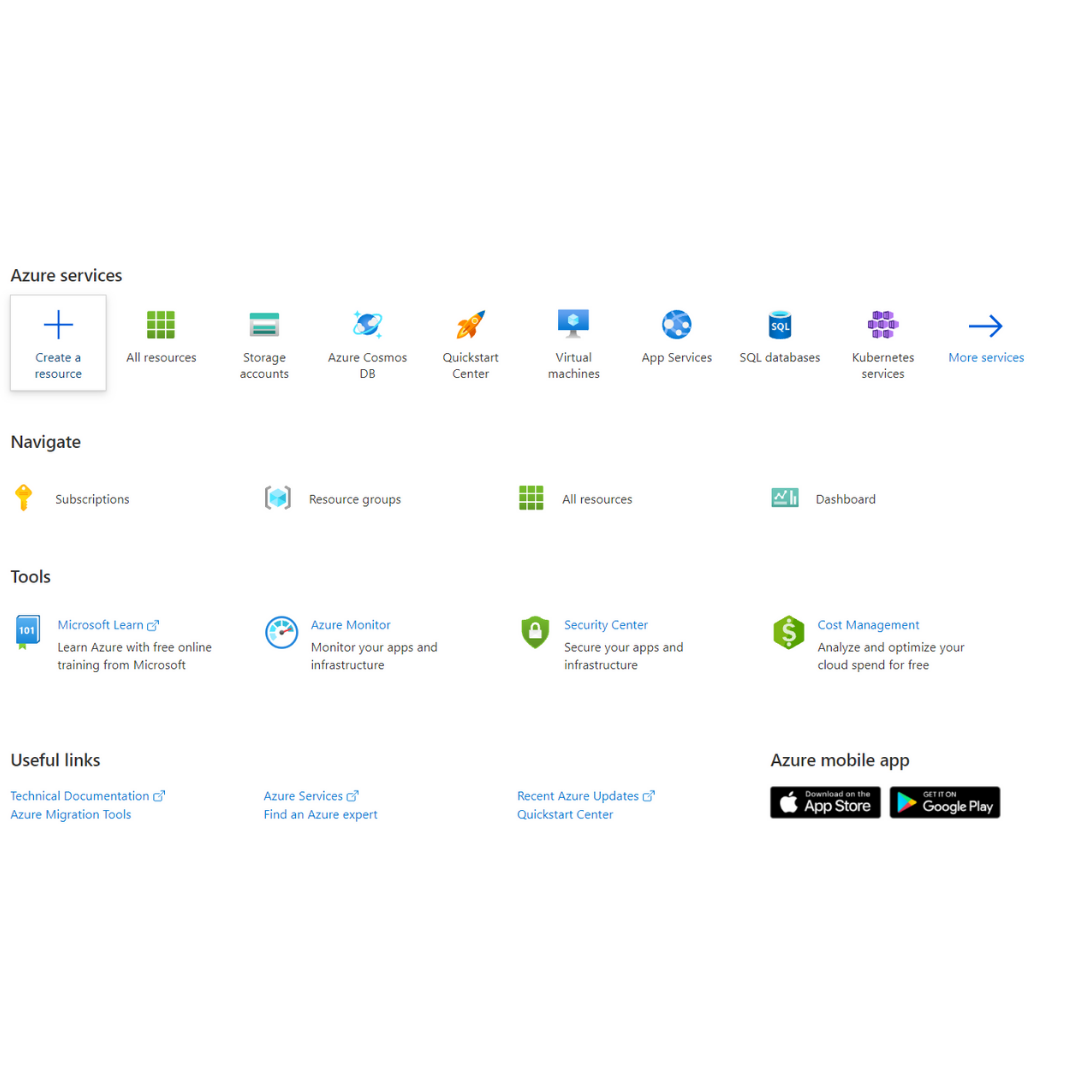Click the Azure mobile app heading

(840, 760)
